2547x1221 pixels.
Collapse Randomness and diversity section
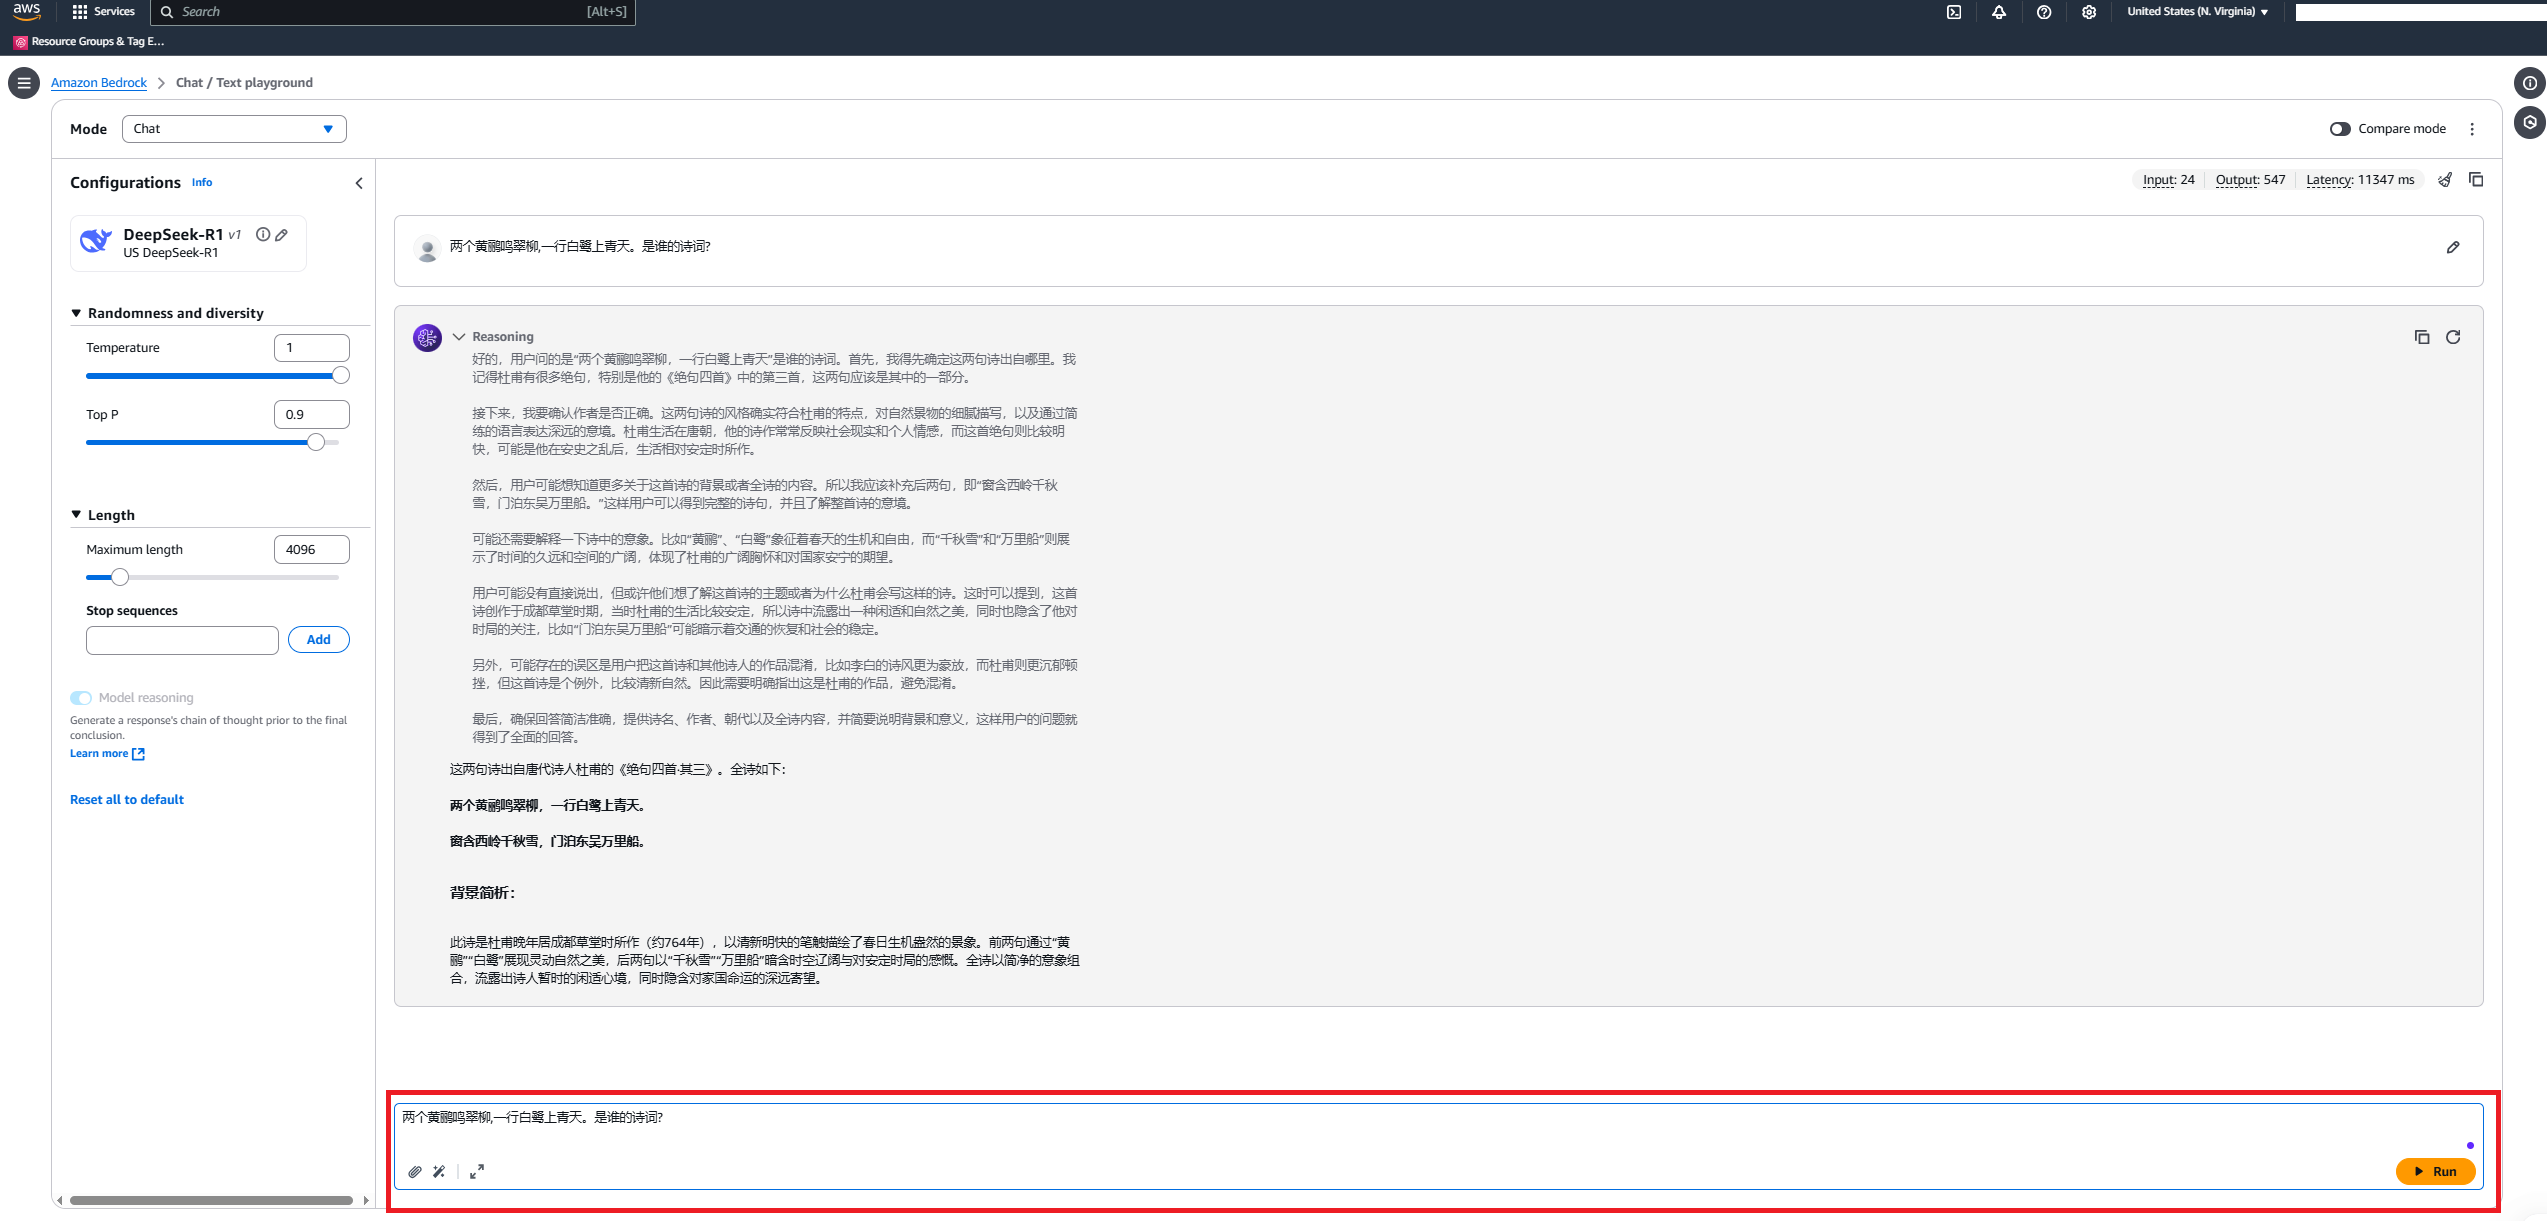(x=76, y=313)
